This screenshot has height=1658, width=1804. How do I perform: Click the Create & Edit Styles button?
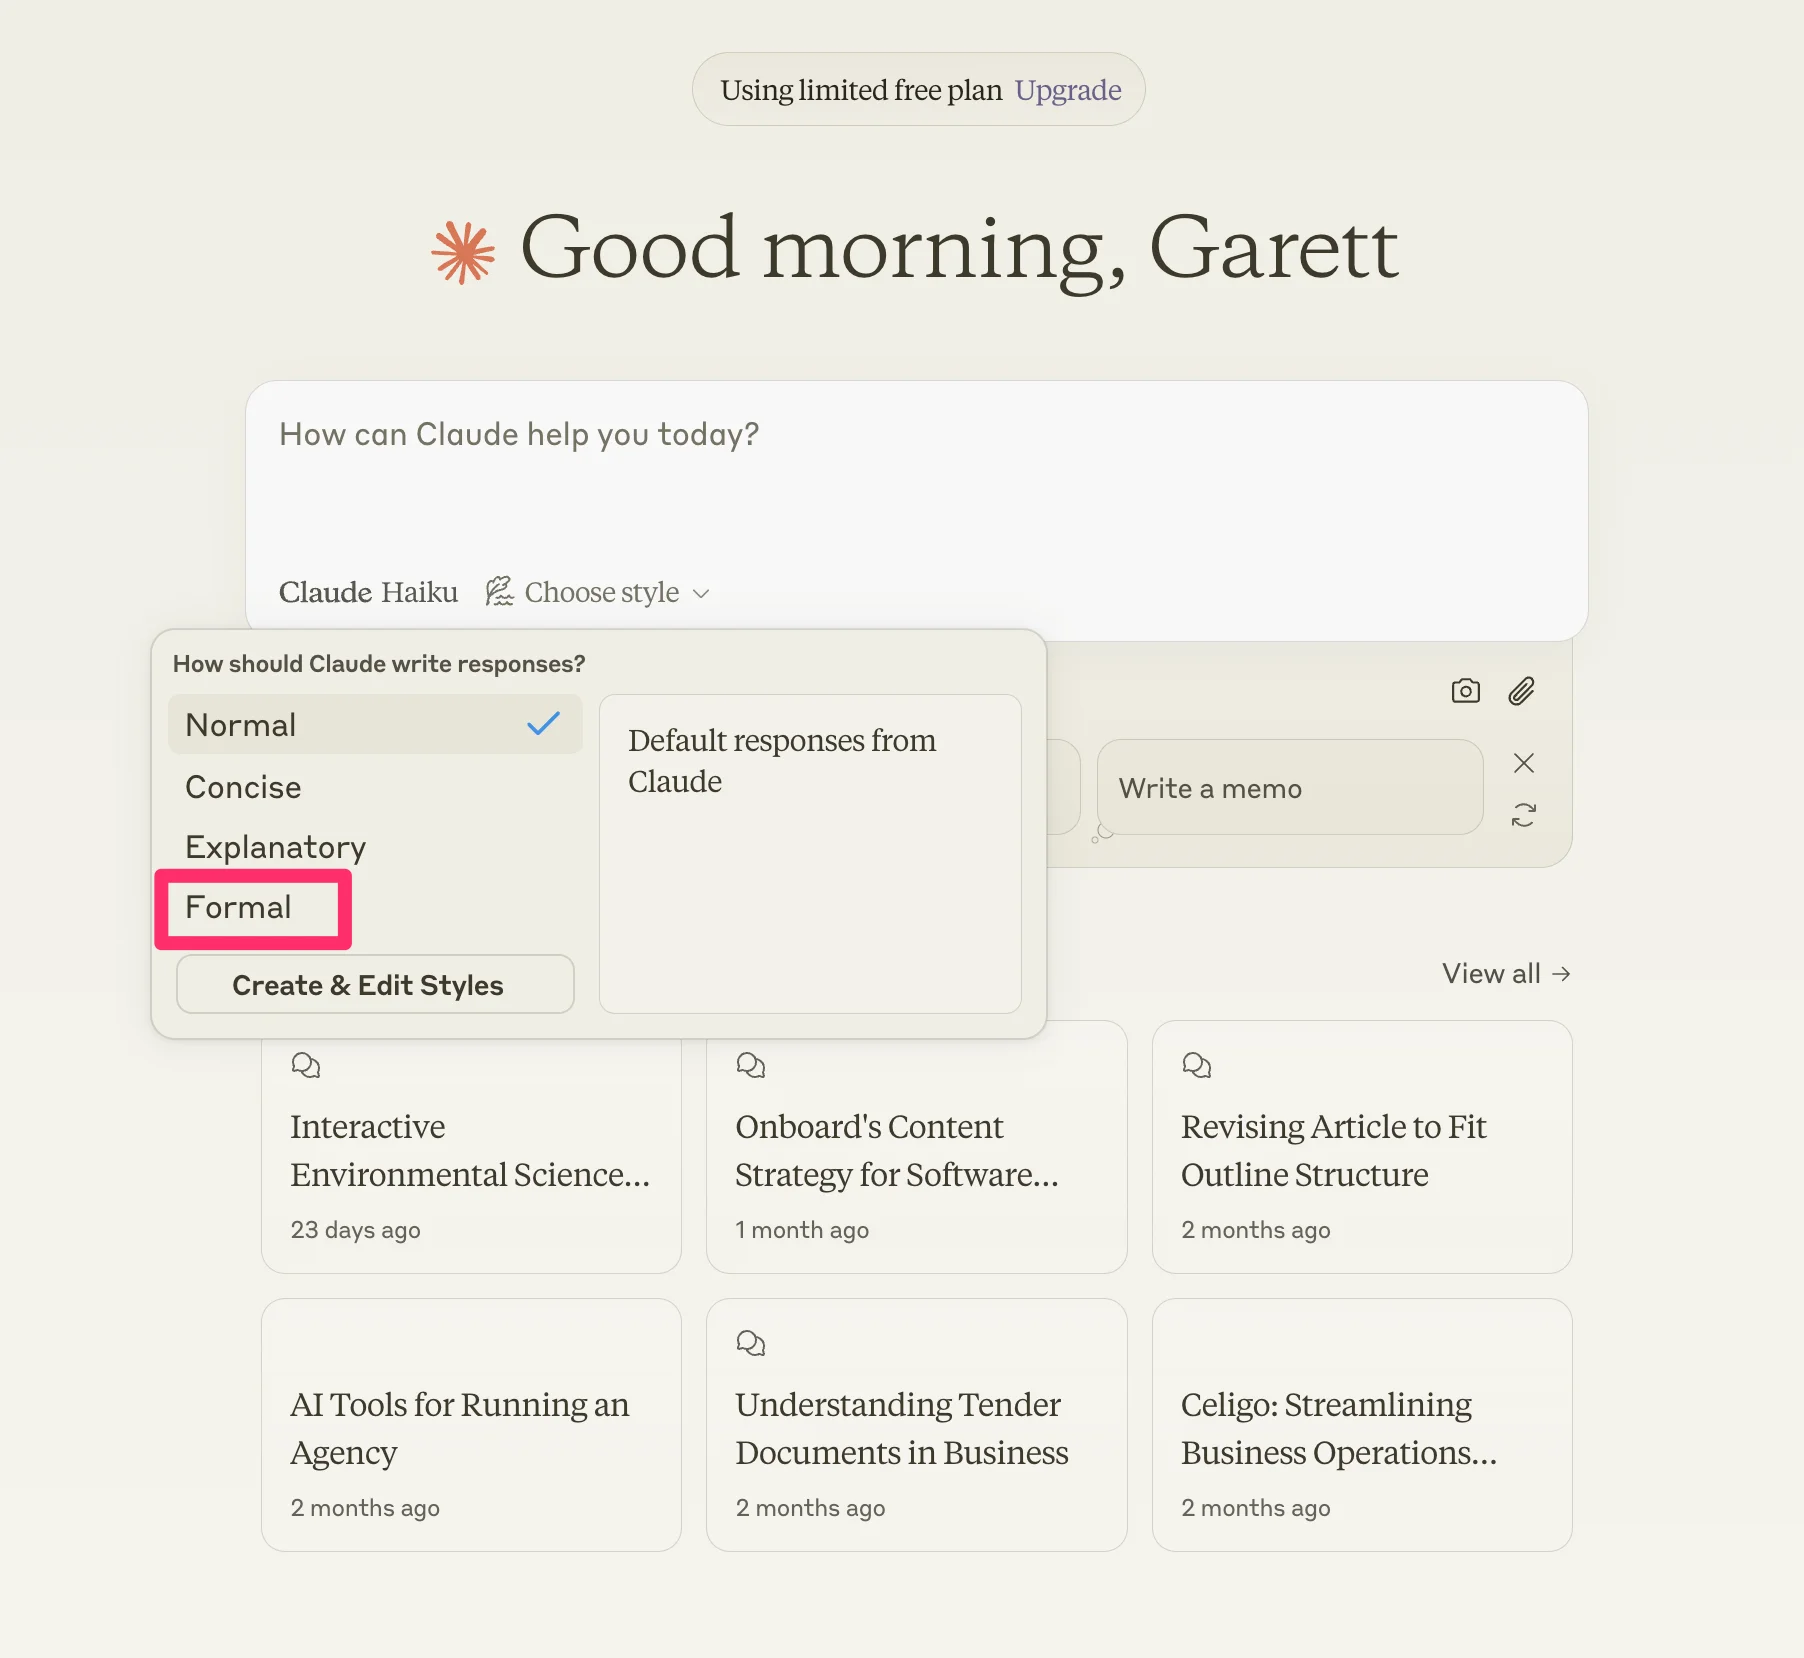375,985
